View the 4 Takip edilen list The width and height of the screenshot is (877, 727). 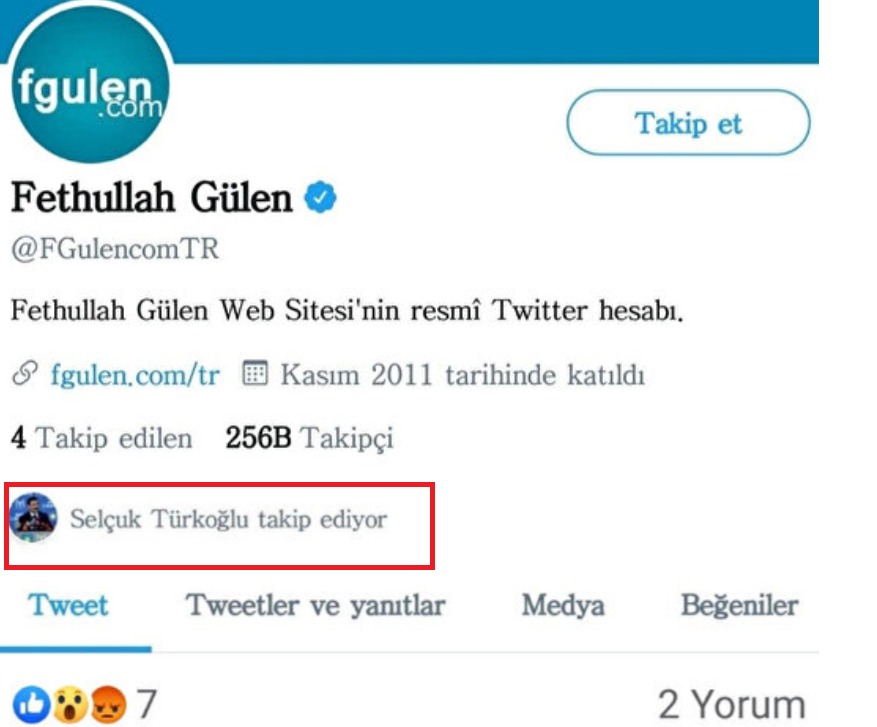[x=102, y=438]
